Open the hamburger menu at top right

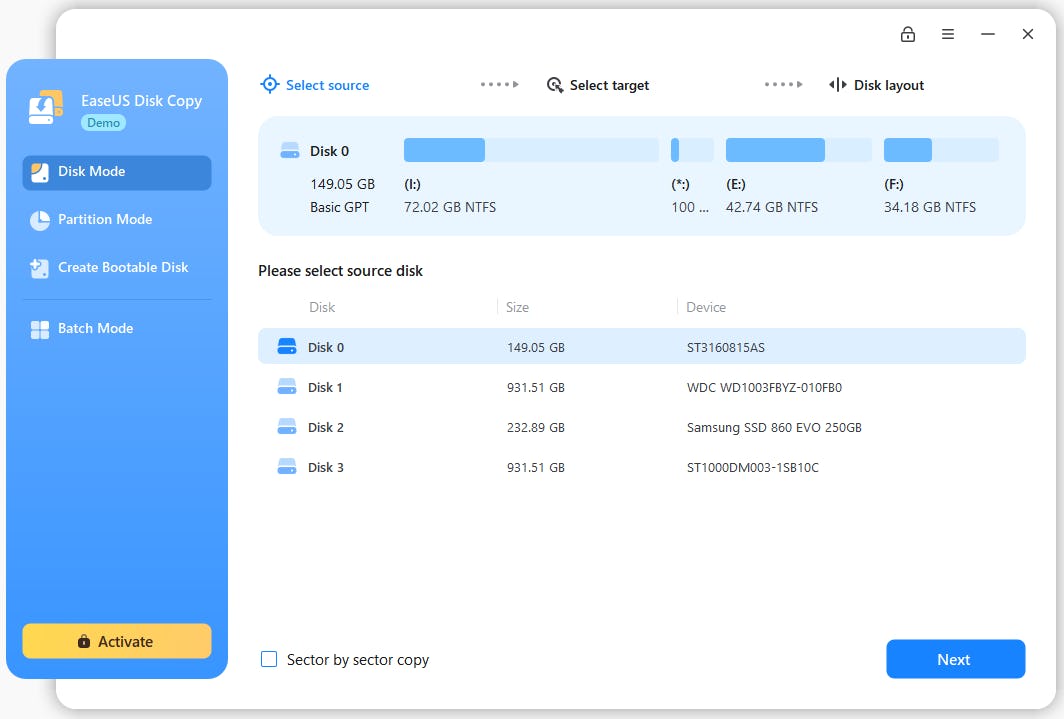click(948, 33)
